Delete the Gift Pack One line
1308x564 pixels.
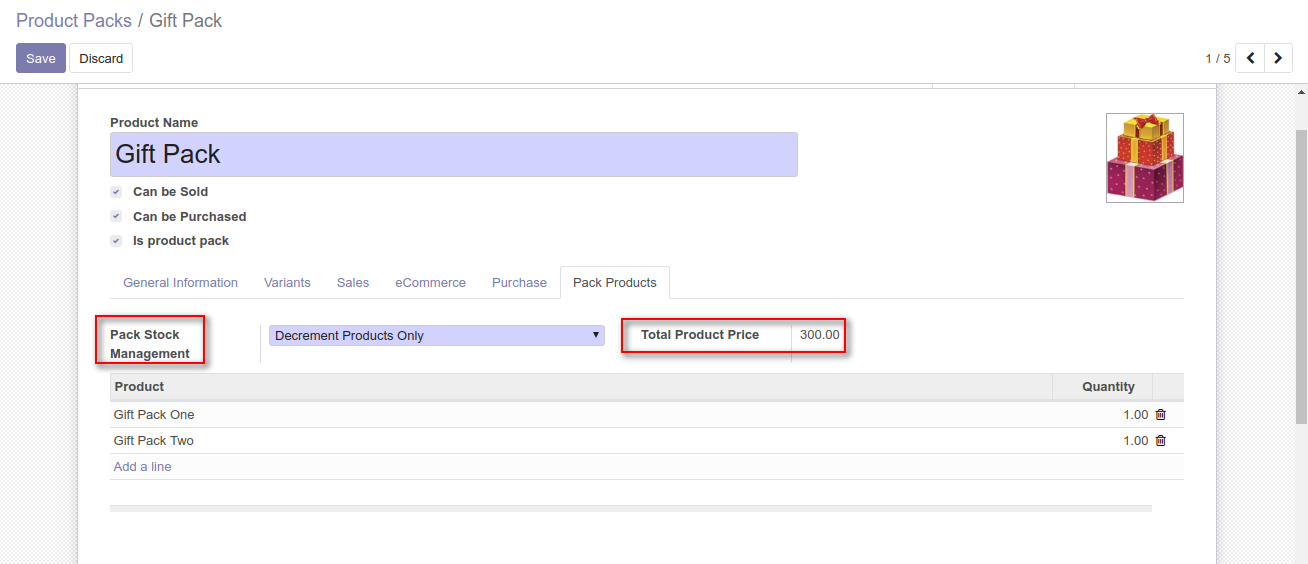point(1160,415)
